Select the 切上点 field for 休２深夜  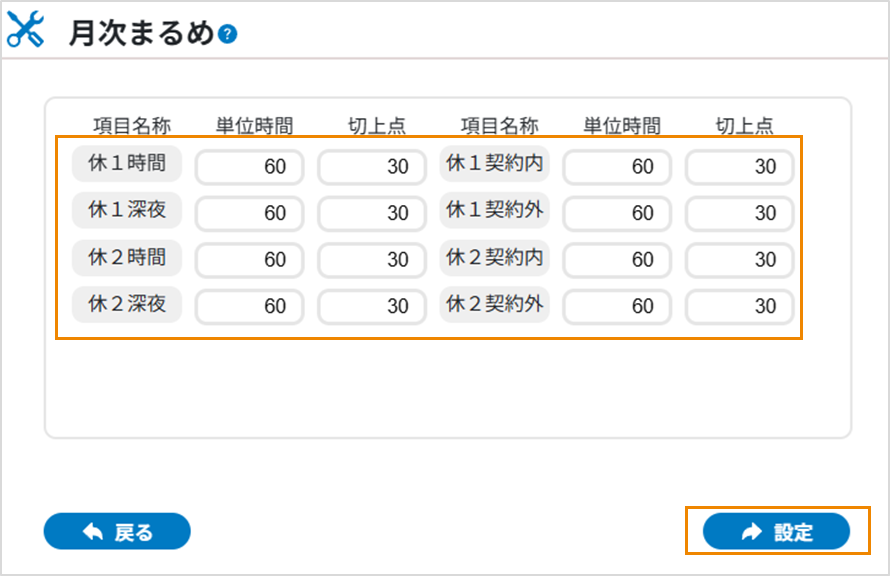[x=371, y=306]
